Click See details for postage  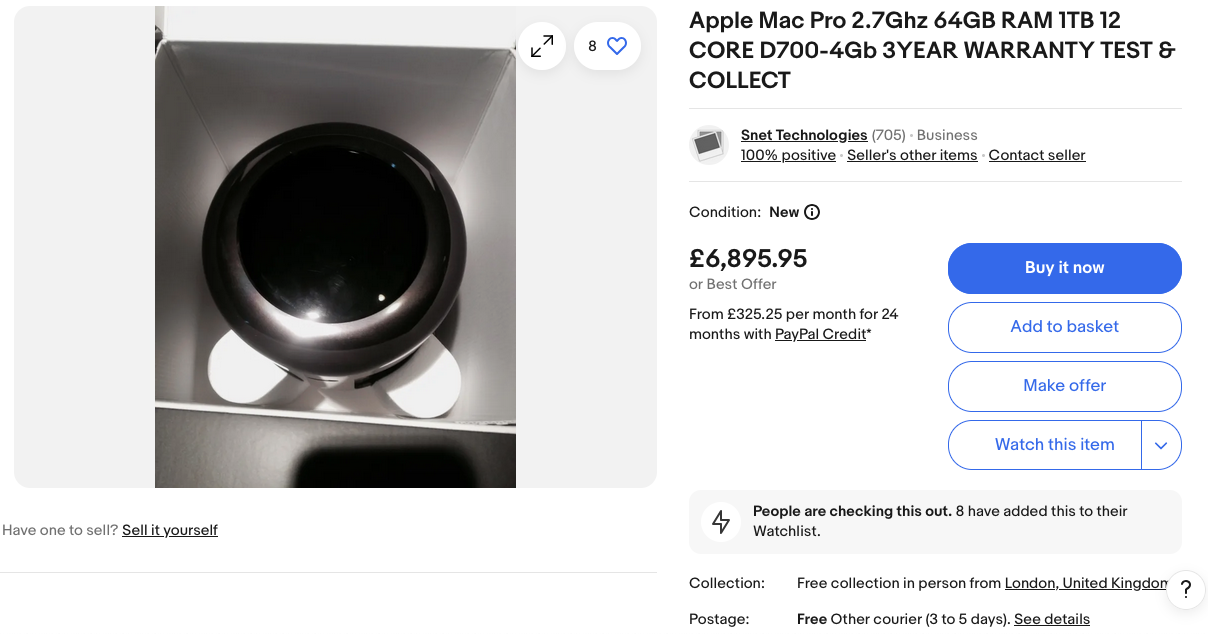point(1052,619)
